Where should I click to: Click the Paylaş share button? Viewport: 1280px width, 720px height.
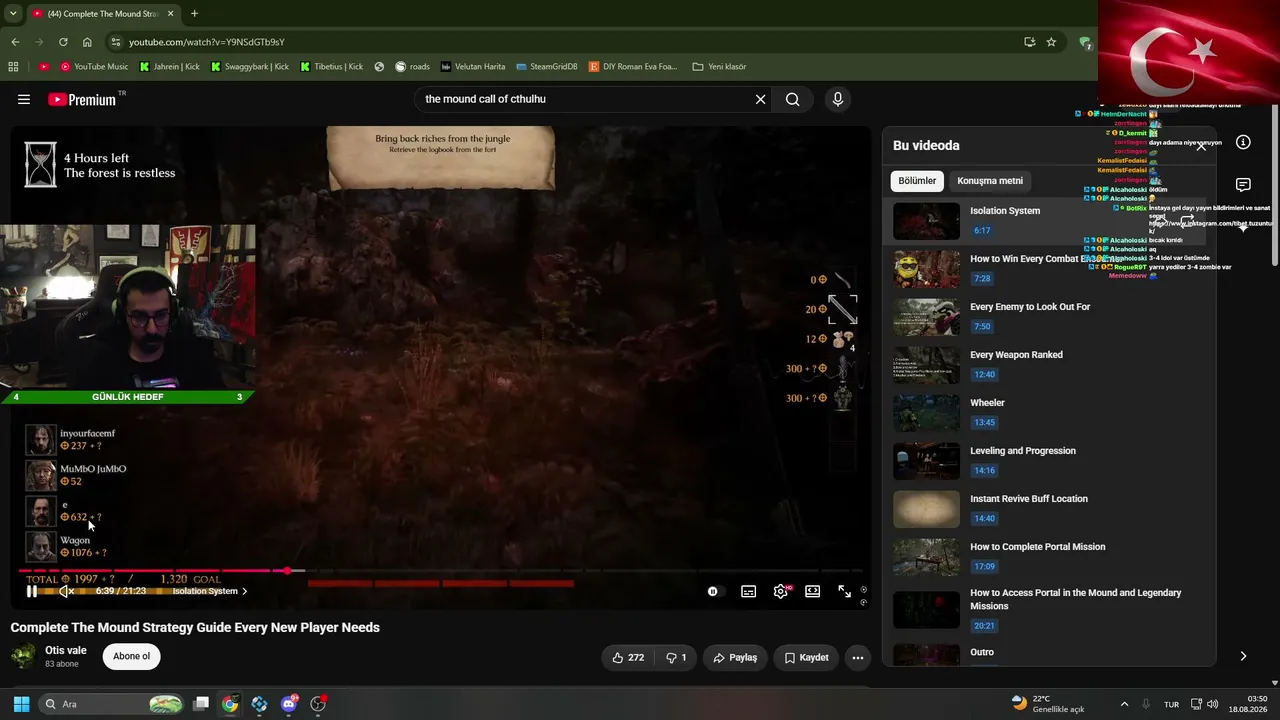coord(735,657)
